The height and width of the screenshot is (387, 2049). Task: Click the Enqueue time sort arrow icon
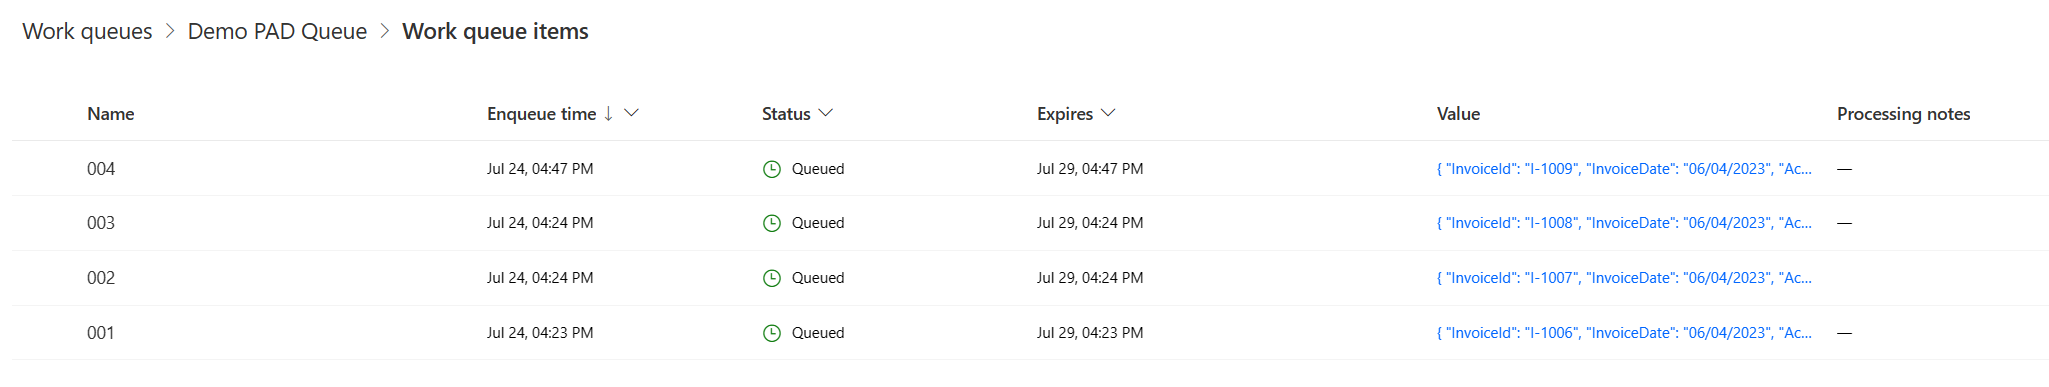(608, 114)
